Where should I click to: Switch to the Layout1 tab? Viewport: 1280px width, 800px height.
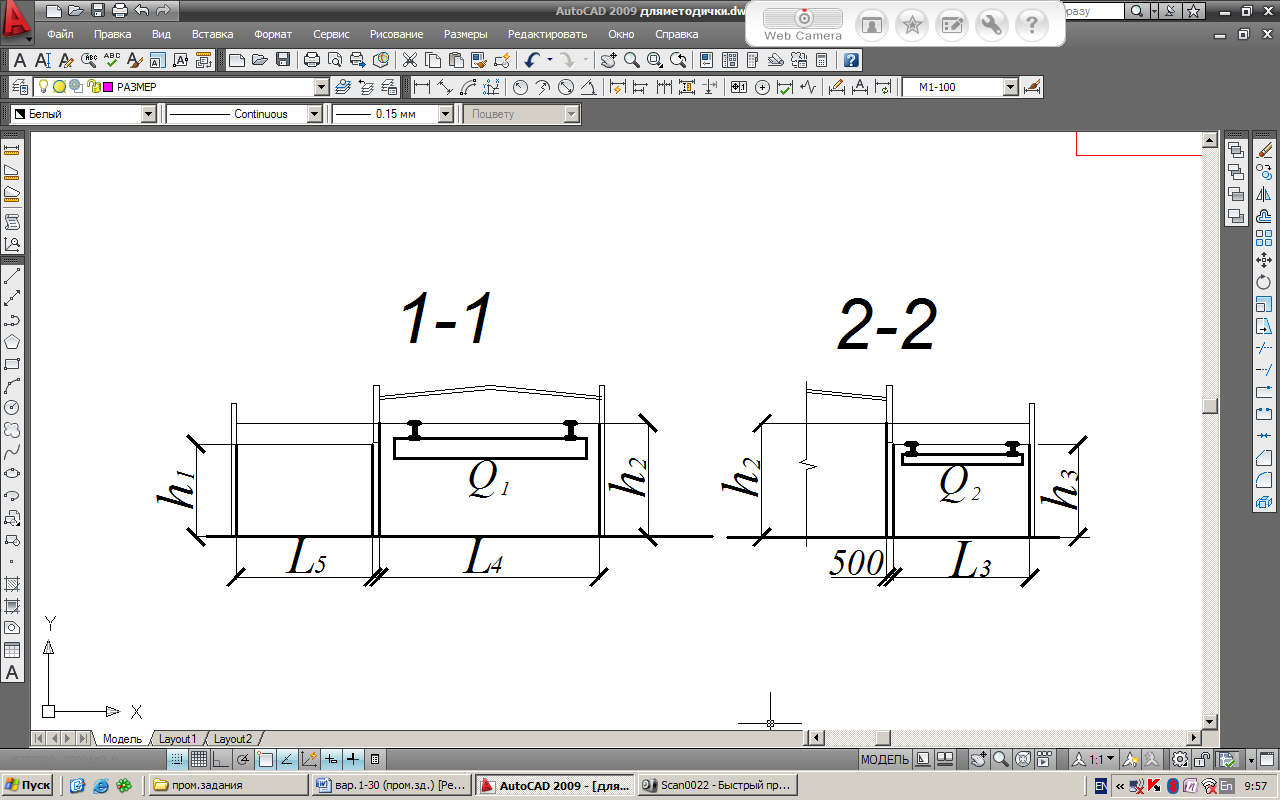point(178,738)
